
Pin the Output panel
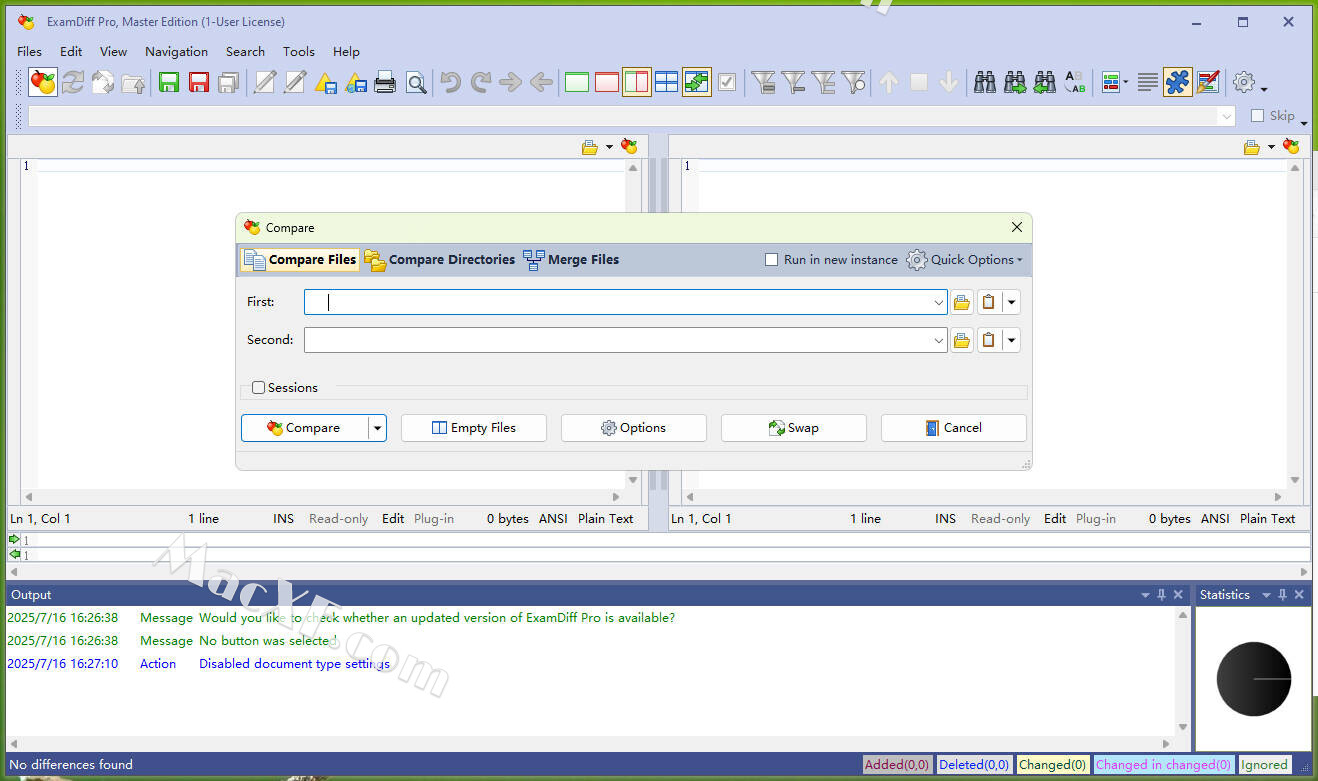pos(1162,595)
